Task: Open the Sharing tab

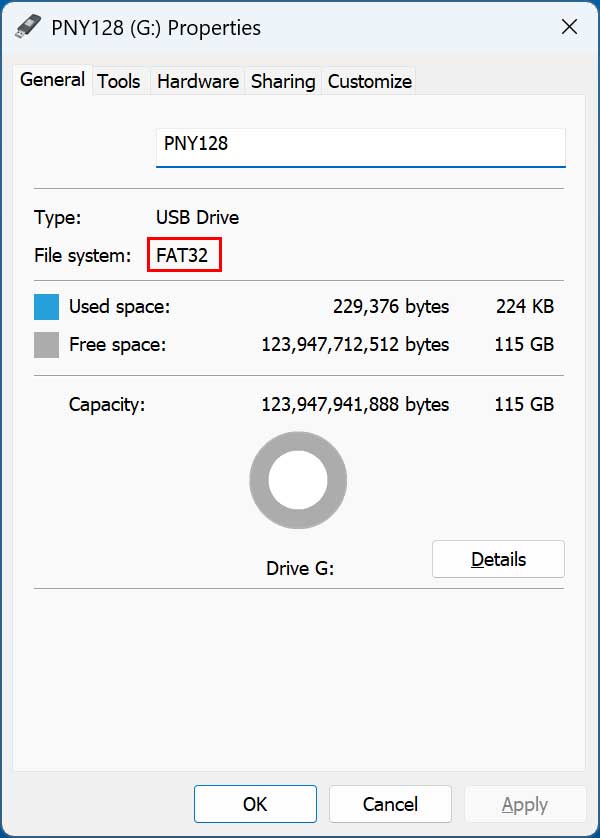Action: [x=283, y=81]
